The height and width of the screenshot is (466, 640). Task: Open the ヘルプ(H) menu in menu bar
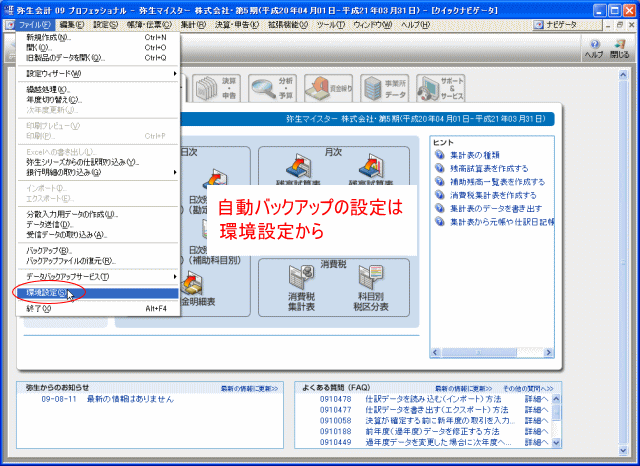[x=415, y=25]
